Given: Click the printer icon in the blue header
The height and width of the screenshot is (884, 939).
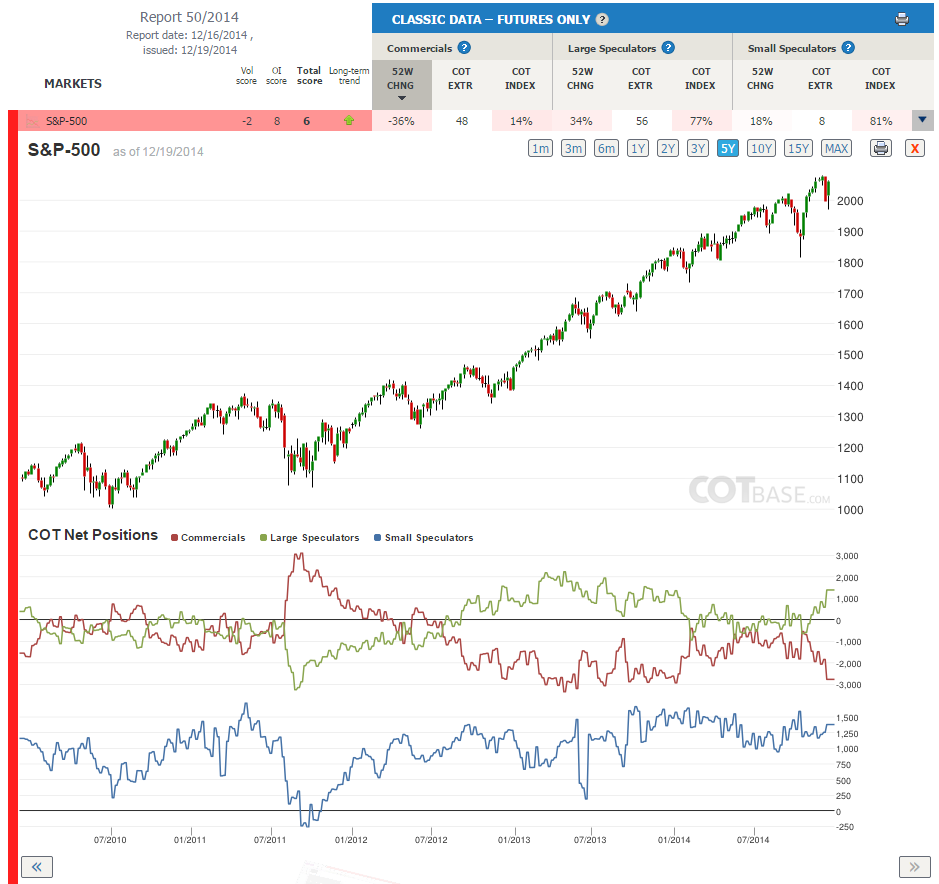Looking at the screenshot, I should click(901, 19).
